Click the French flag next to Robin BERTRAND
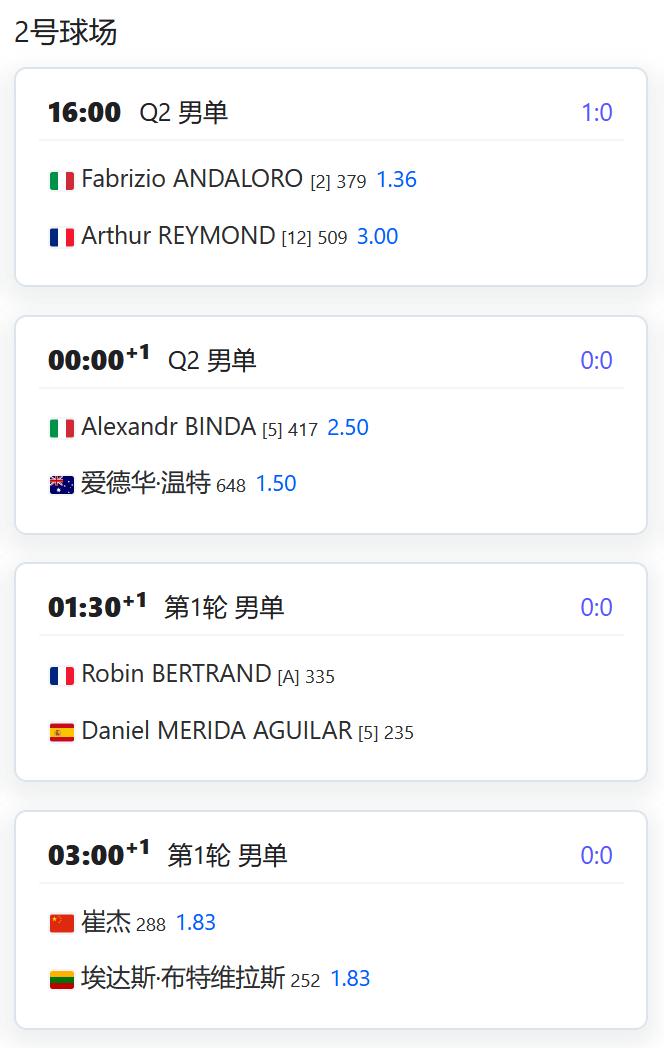The height and width of the screenshot is (1048, 664). click(62, 676)
